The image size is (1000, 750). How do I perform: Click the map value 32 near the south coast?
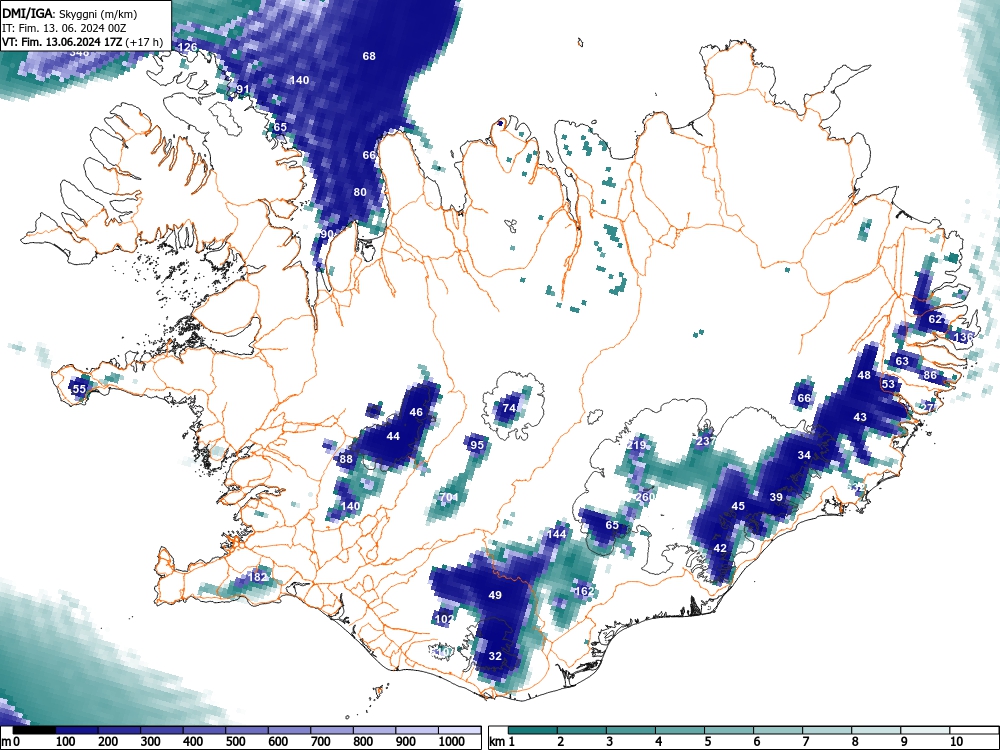[x=495, y=655]
